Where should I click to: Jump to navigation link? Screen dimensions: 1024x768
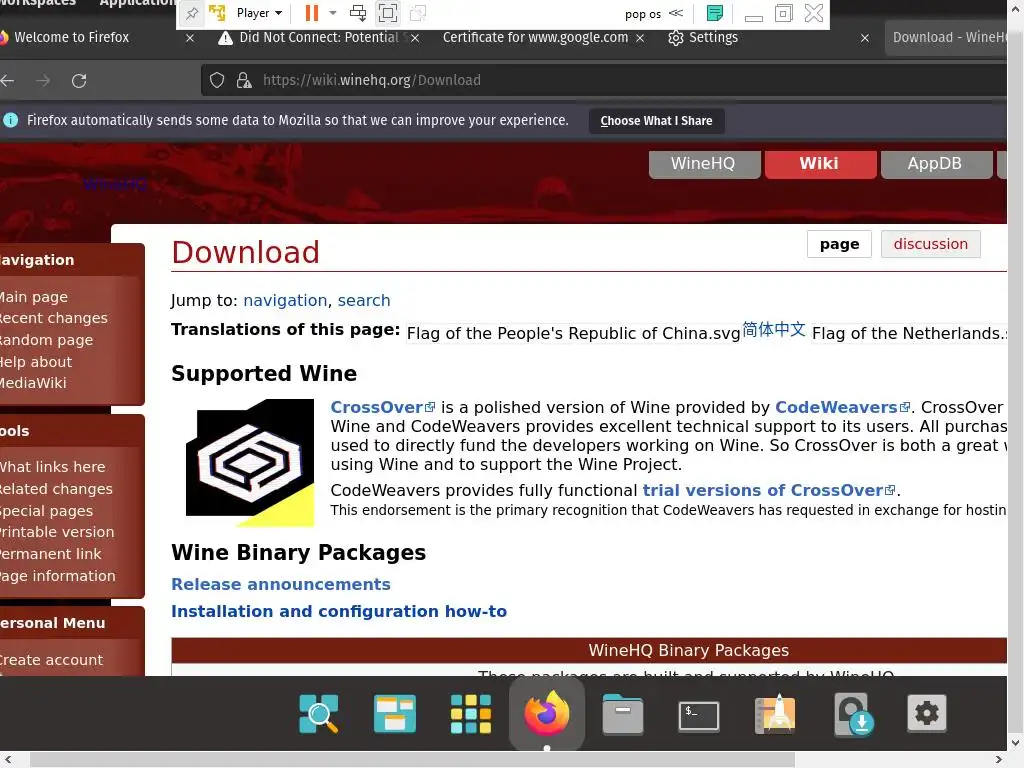pyautogui.click(x=285, y=300)
